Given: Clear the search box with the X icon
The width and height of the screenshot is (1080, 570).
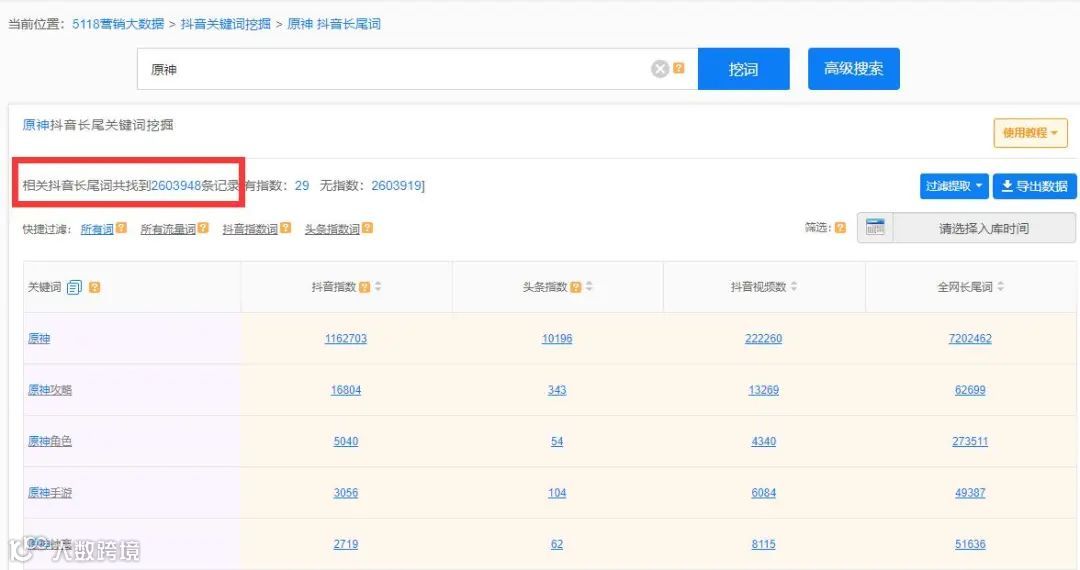Looking at the screenshot, I should 660,69.
